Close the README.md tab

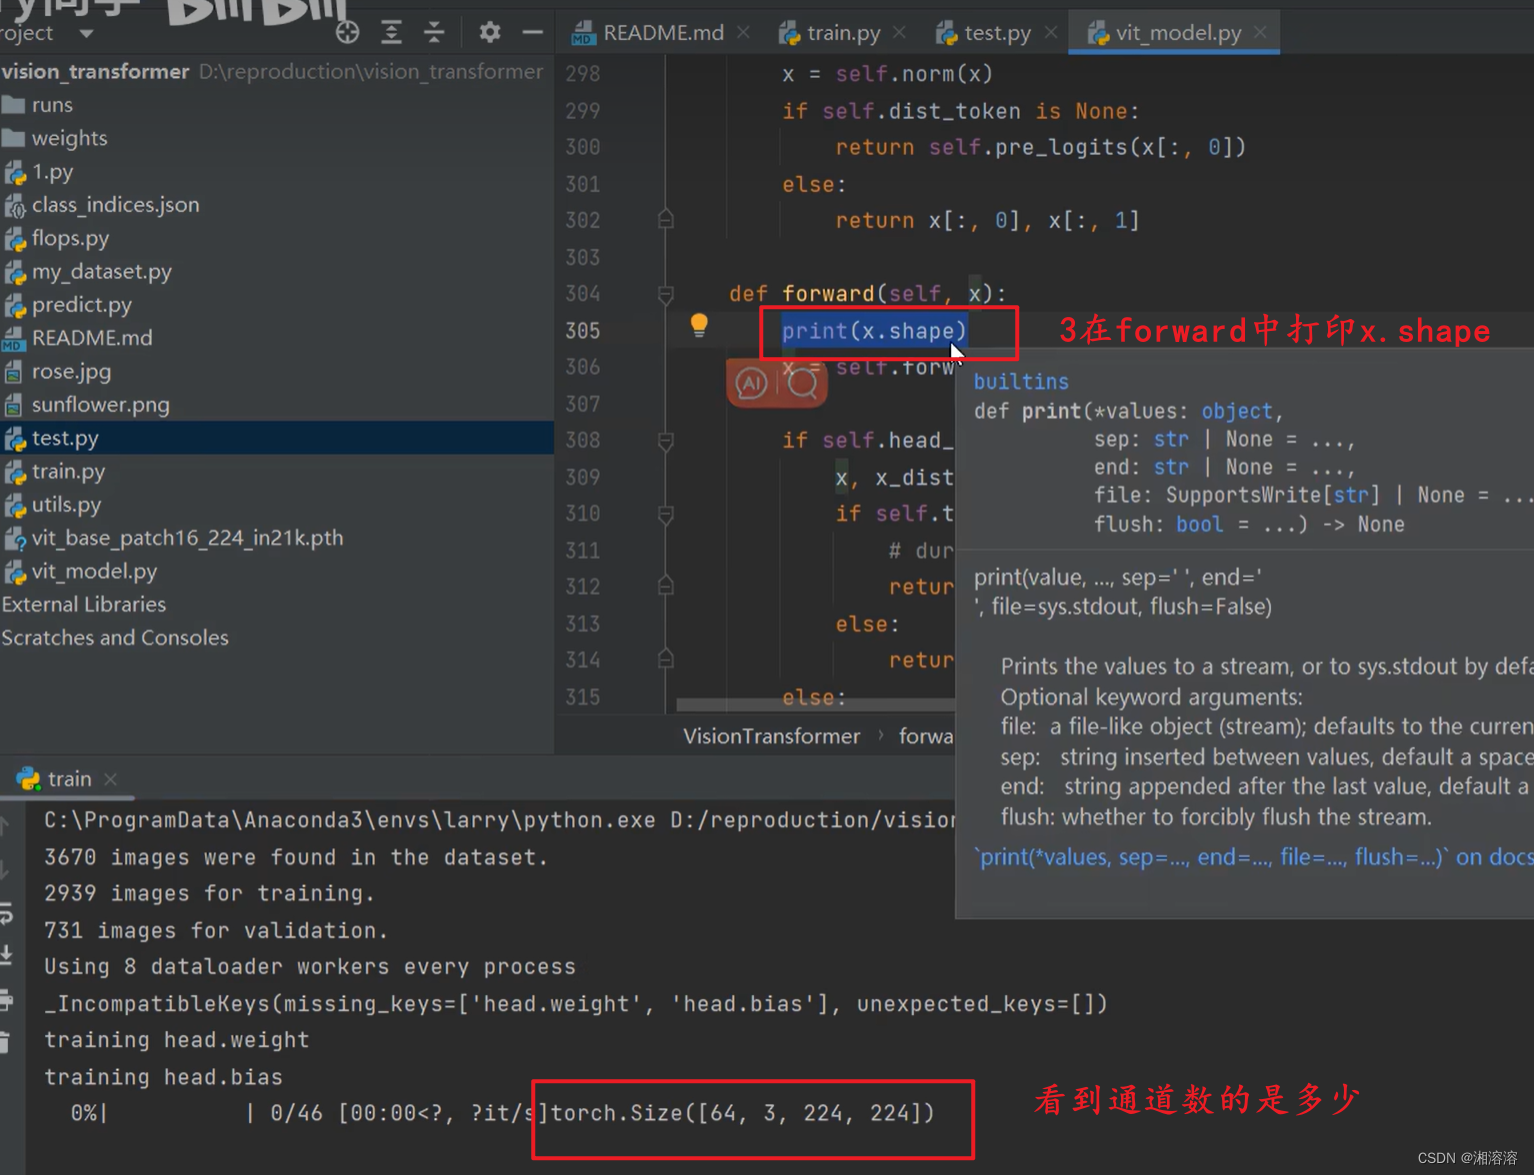tap(744, 33)
